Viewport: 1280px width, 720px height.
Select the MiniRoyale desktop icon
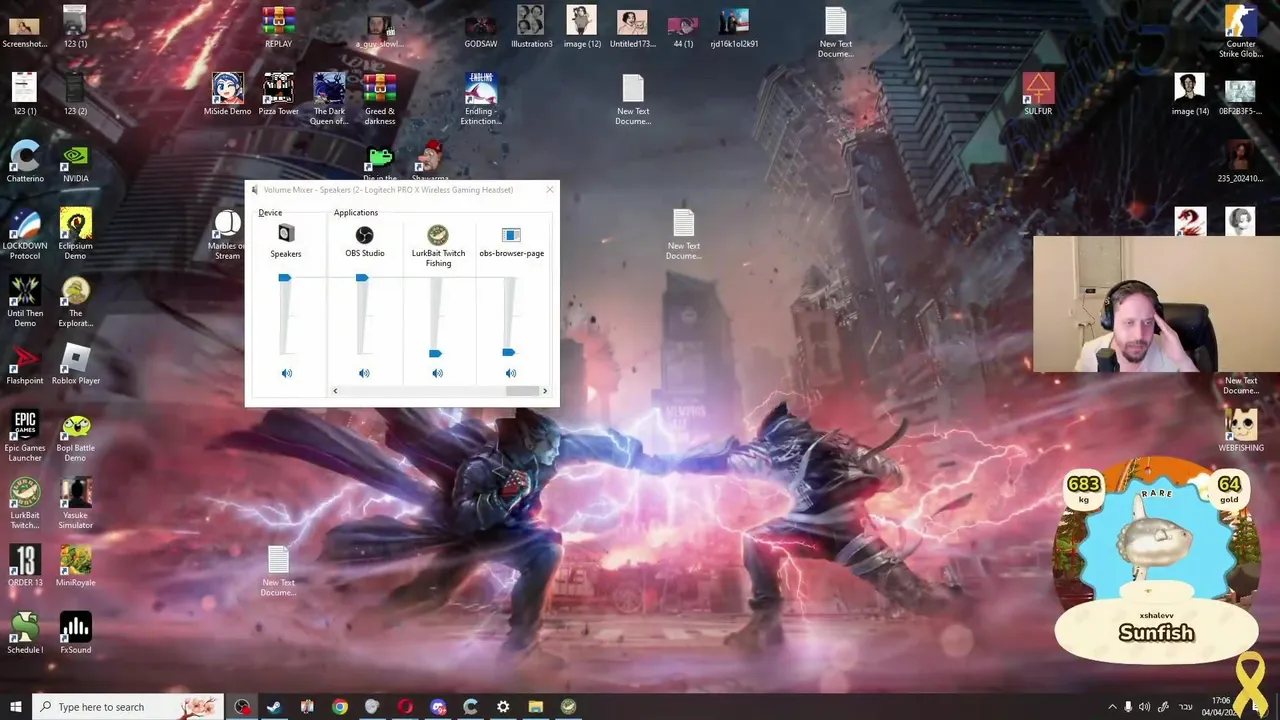click(x=76, y=566)
